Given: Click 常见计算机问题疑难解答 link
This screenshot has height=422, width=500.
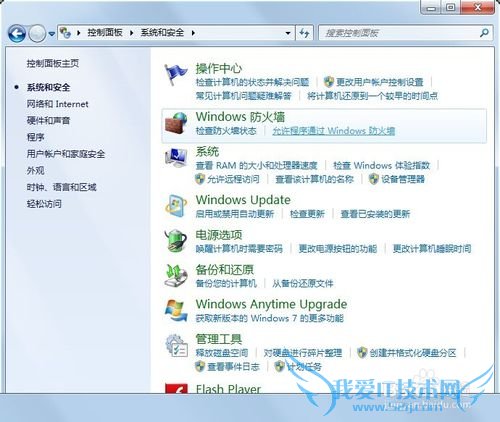Looking at the screenshot, I should pos(244,96).
